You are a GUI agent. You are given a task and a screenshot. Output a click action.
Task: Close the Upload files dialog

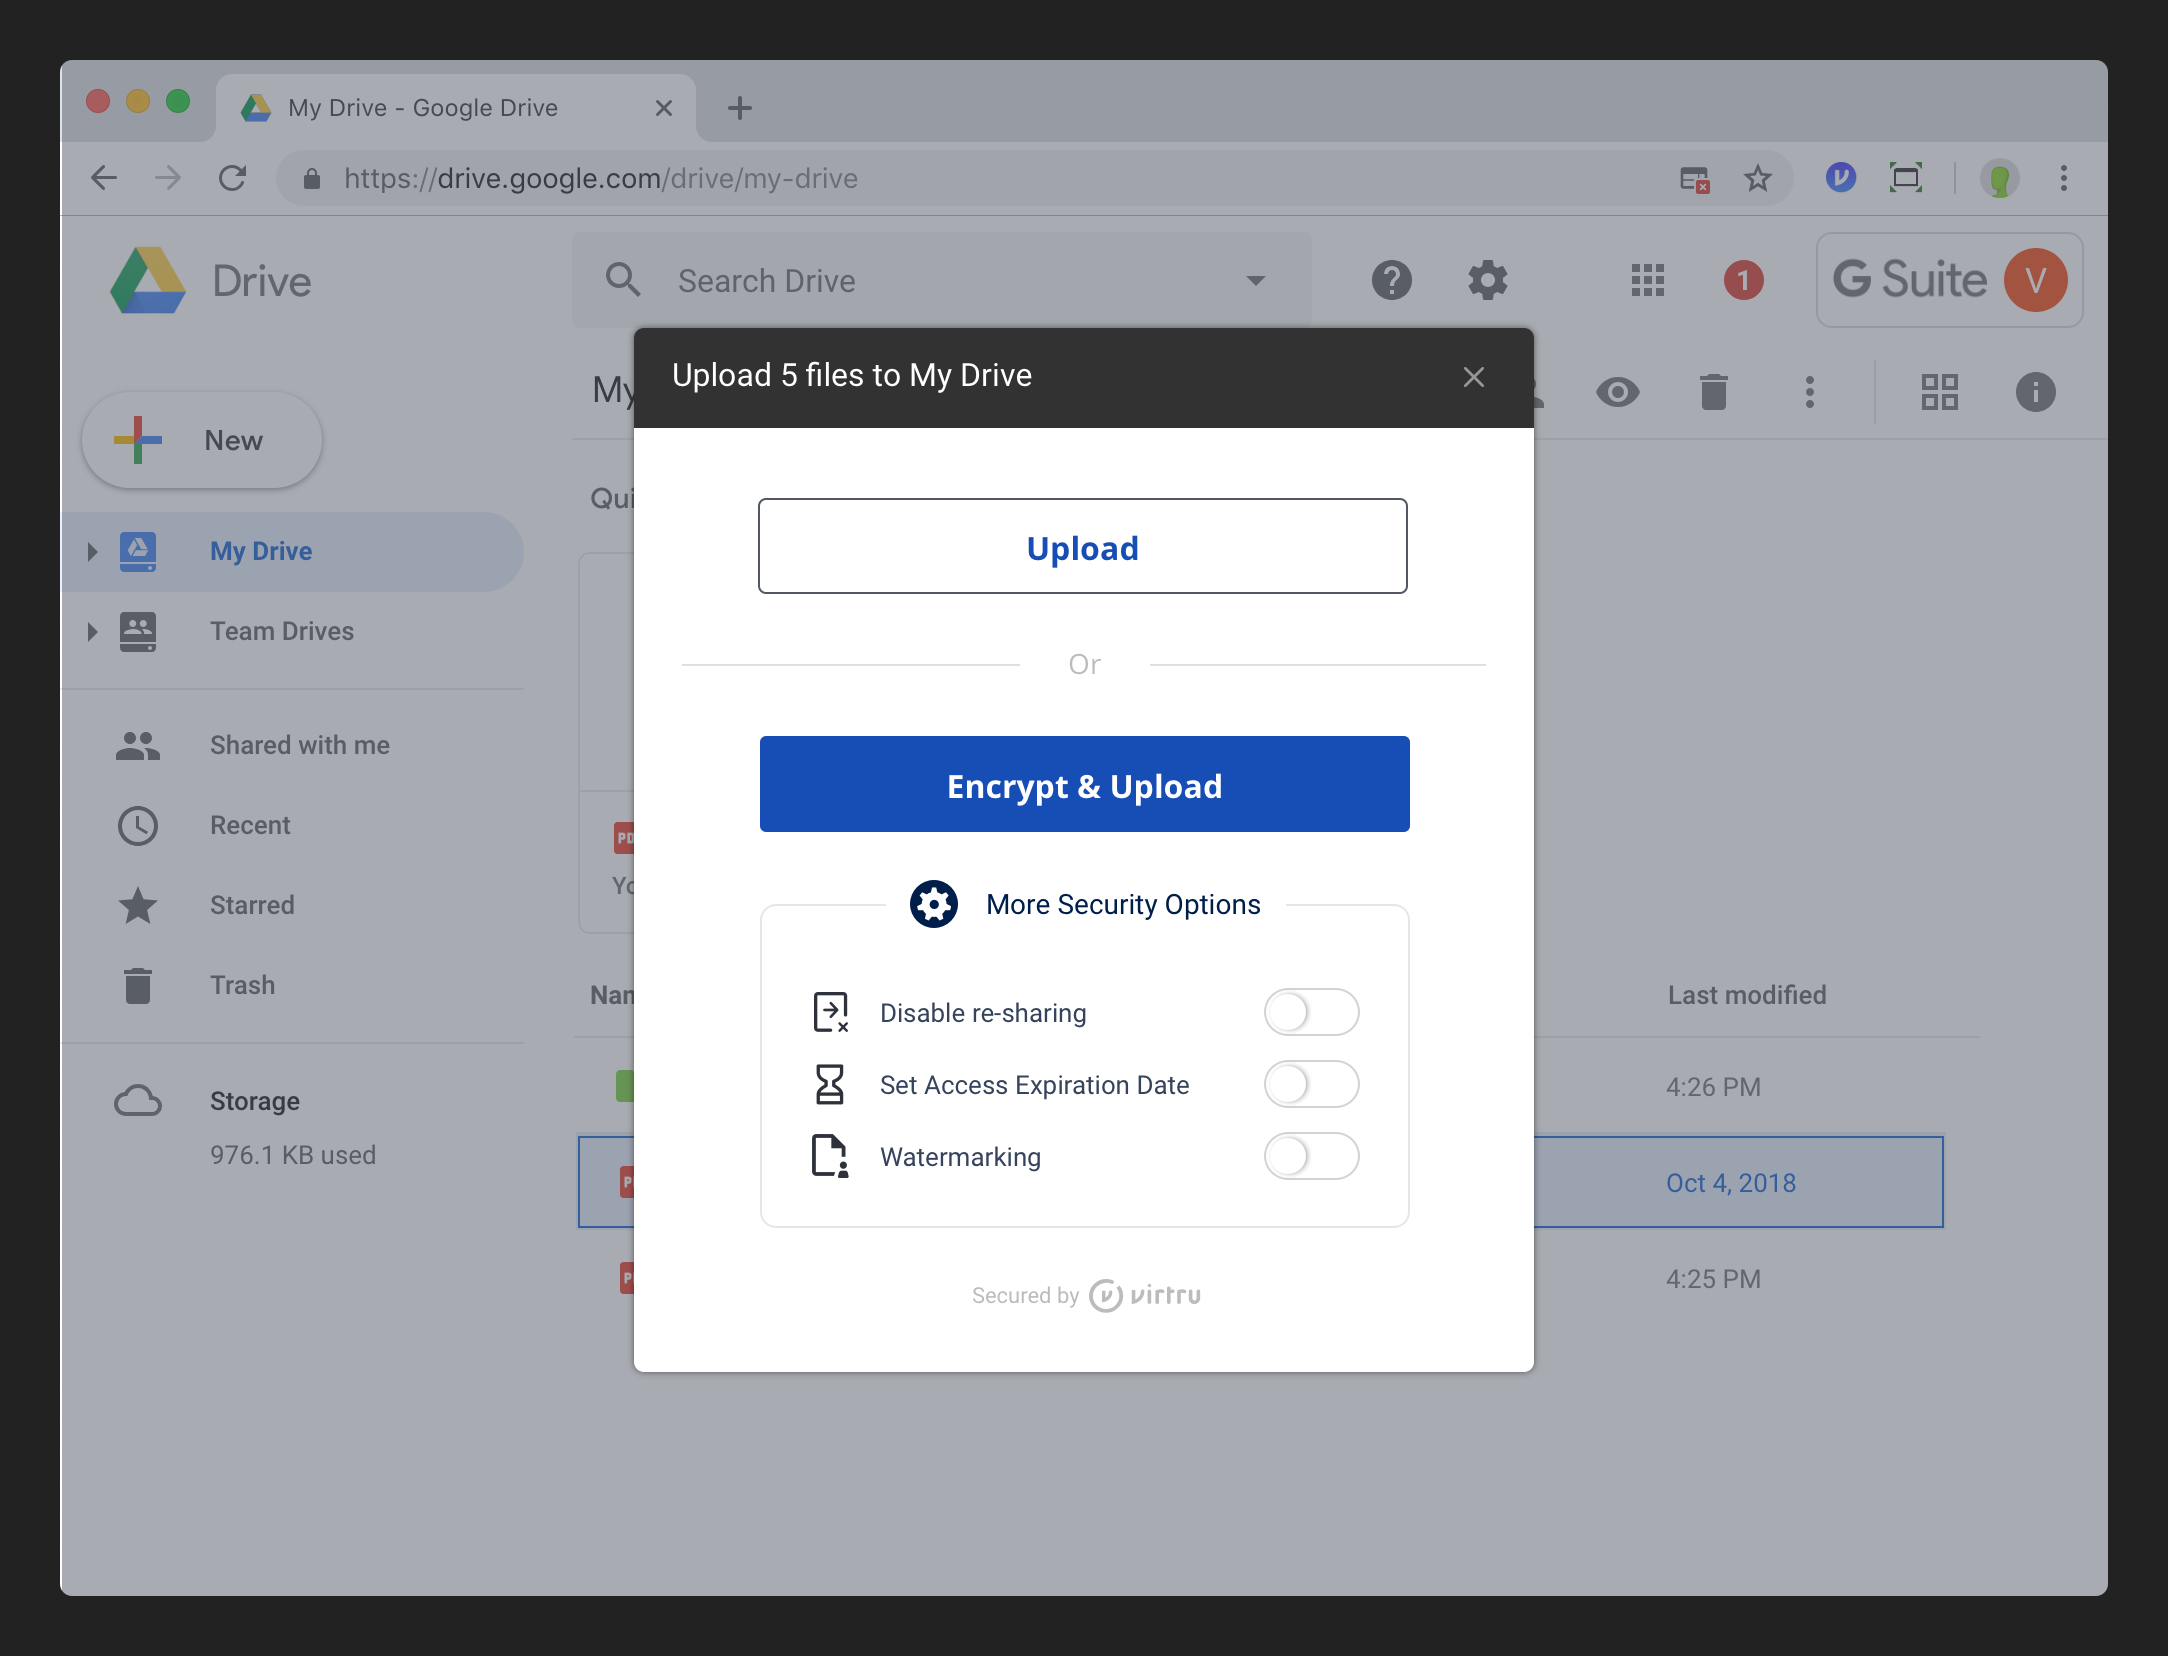click(1474, 377)
